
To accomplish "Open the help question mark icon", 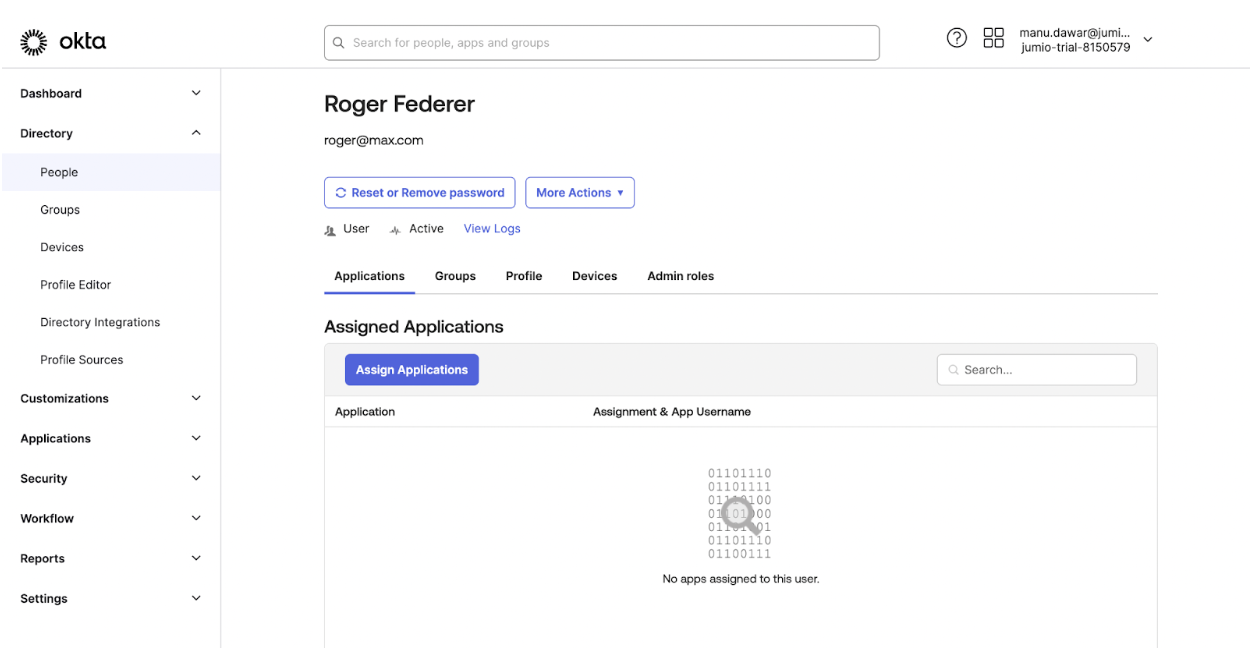I will click(x=957, y=39).
